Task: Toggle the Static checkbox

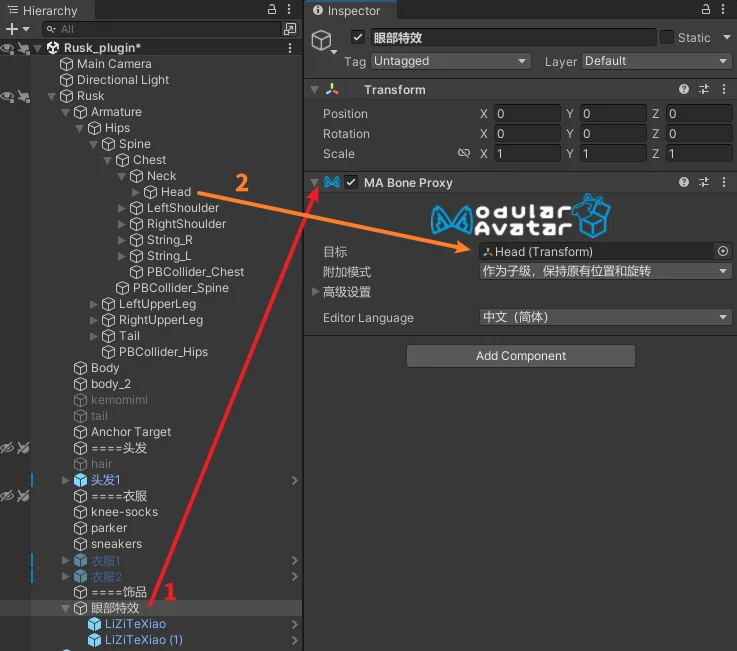Action: [667, 38]
